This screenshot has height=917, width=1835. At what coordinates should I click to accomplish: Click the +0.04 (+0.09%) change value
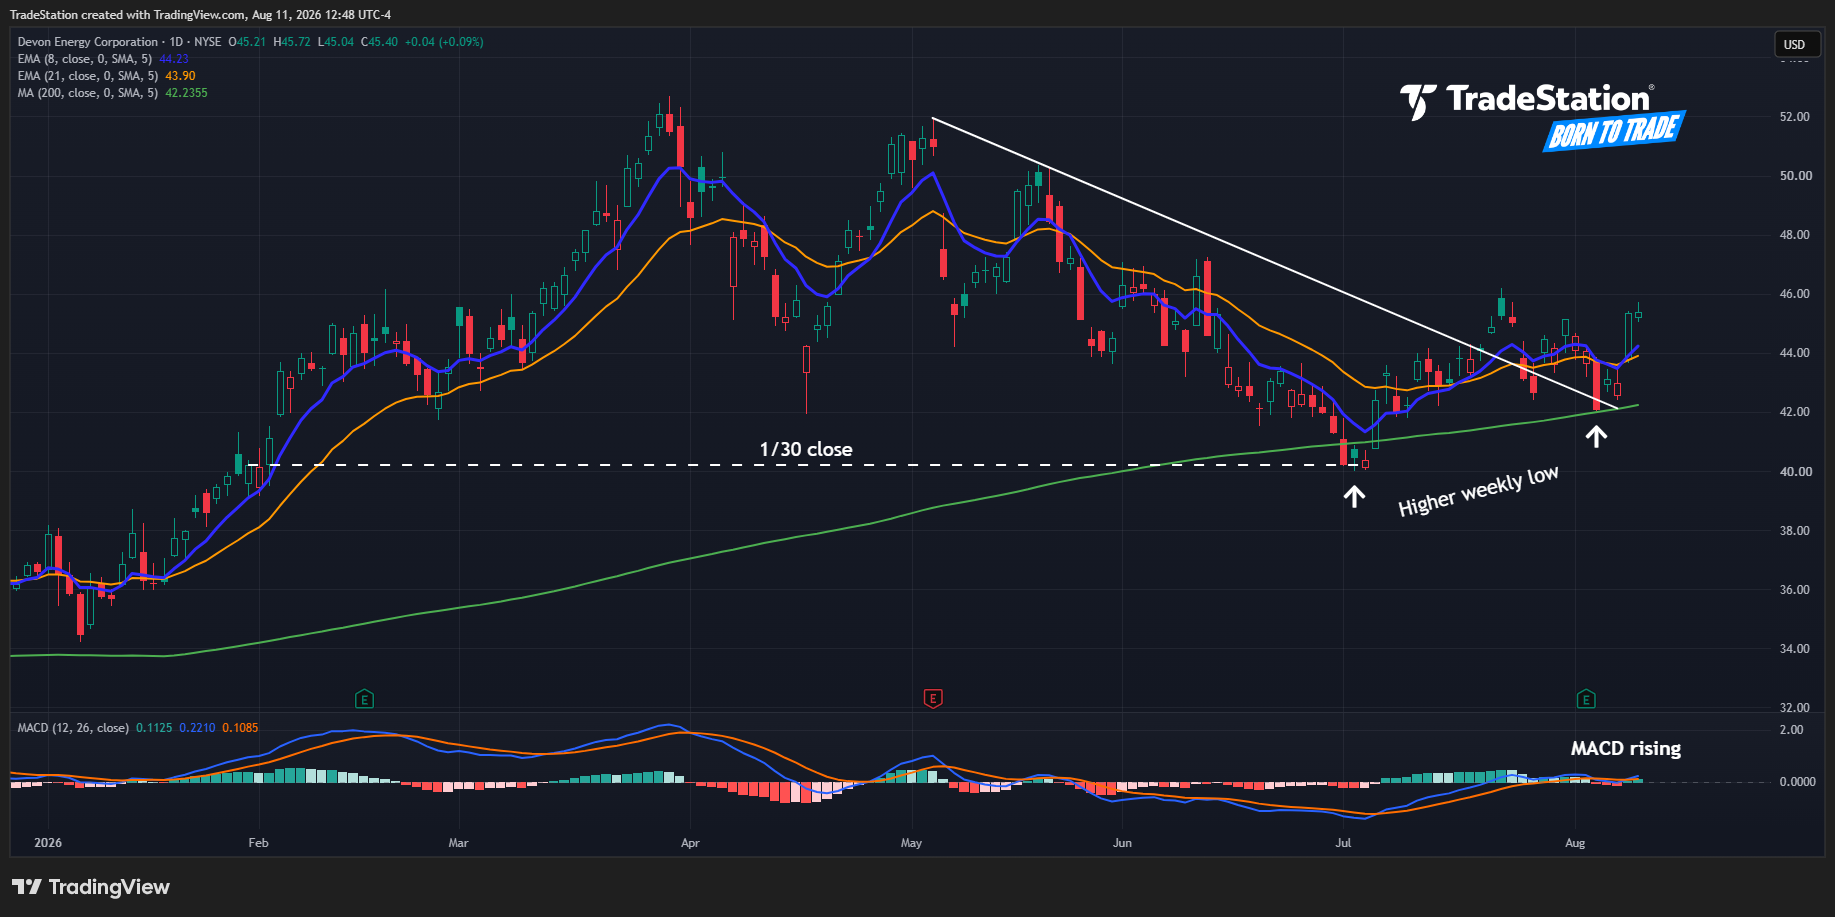point(444,42)
